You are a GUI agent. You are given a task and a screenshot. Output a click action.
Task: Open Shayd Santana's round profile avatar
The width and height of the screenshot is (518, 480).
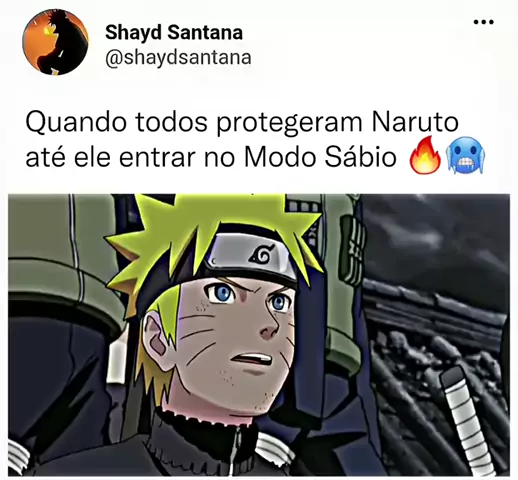(x=55, y=42)
